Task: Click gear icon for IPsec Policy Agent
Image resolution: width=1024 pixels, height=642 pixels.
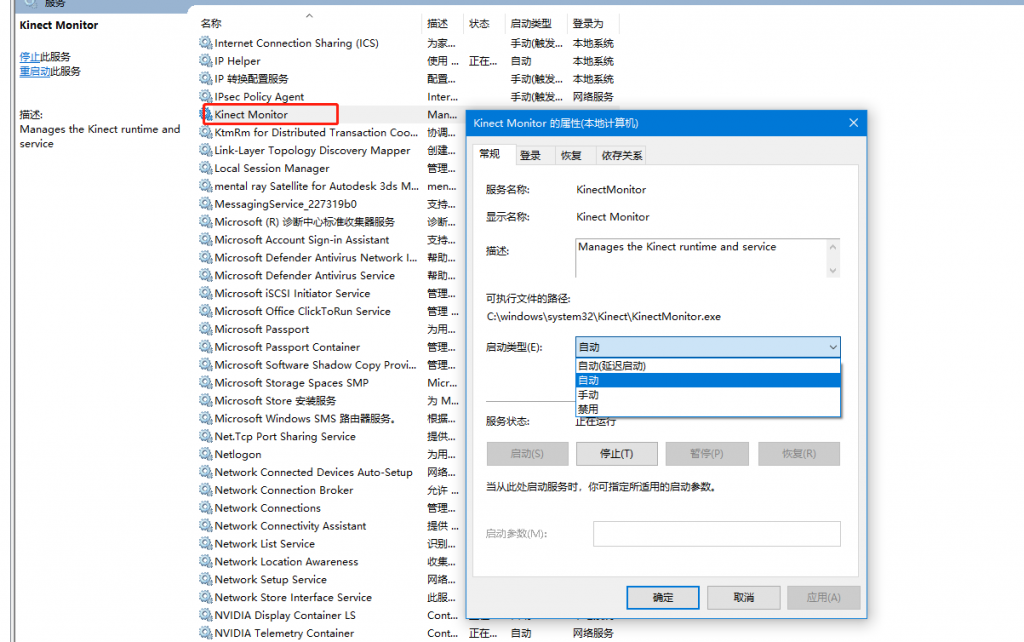Action: pyautogui.click(x=206, y=97)
